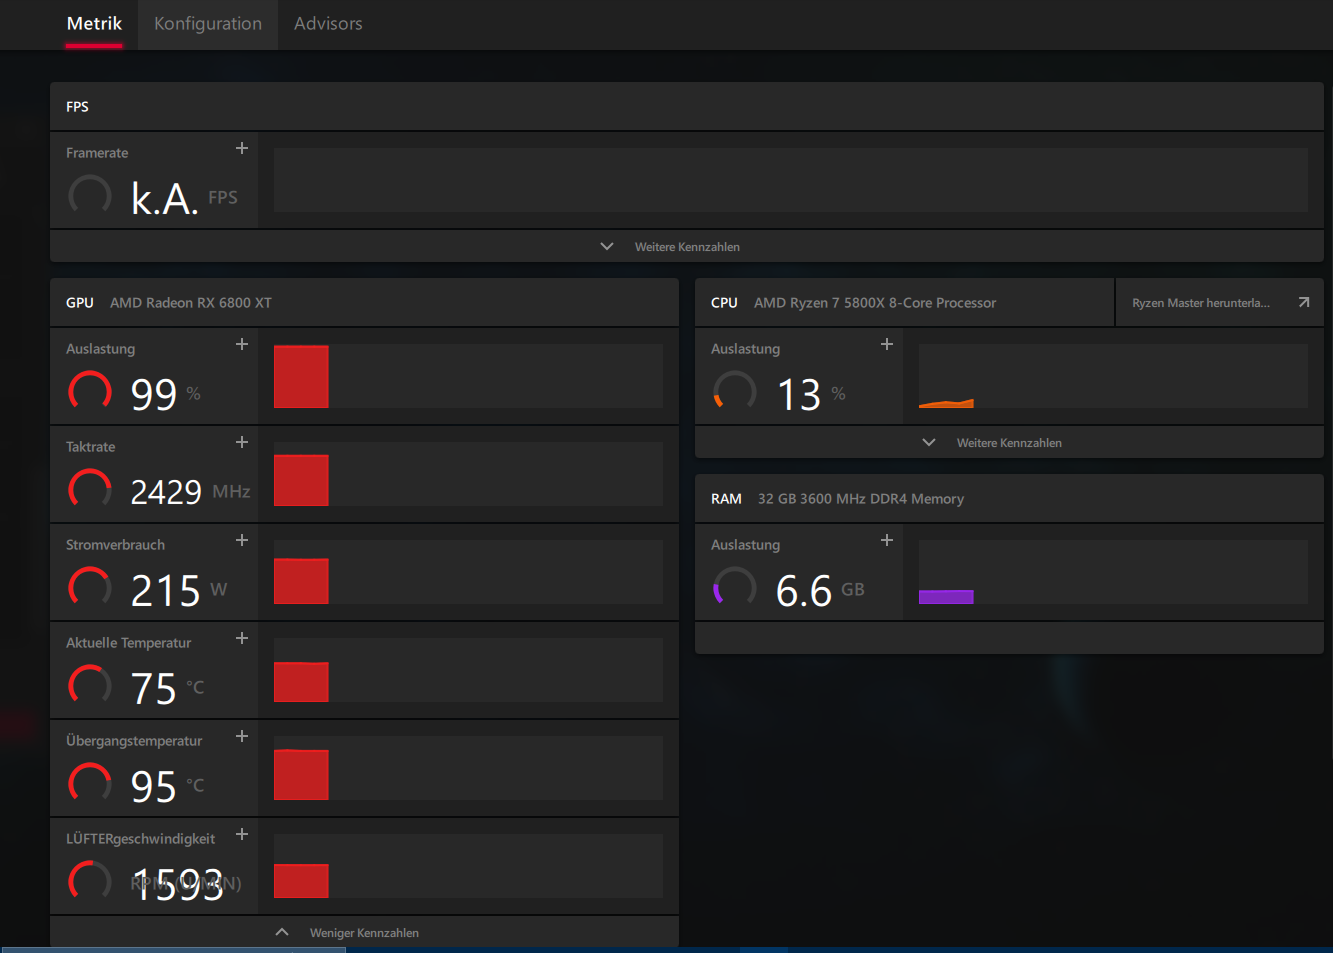Click the plus icon for Stromverbrauch
Viewport: 1333px width, 953px height.
(242, 539)
